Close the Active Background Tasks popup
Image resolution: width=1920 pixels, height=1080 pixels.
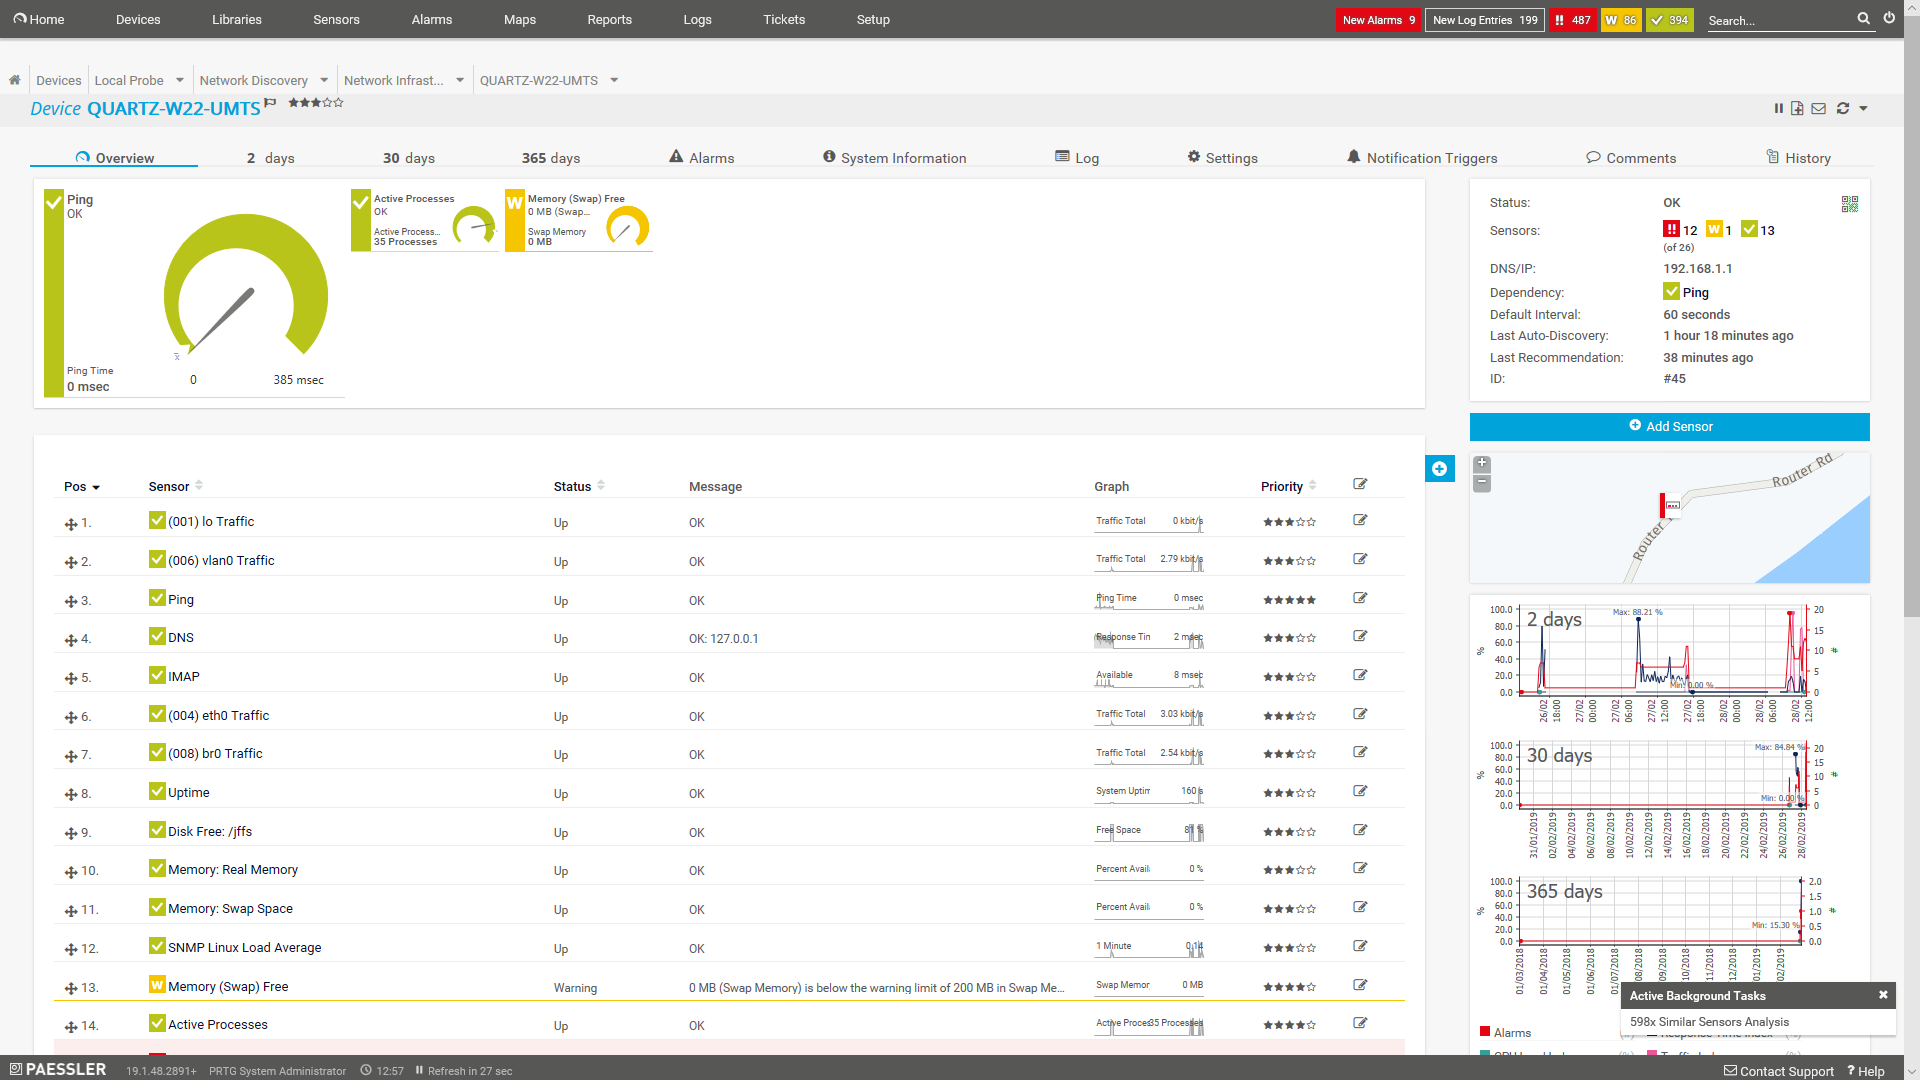tap(1883, 995)
